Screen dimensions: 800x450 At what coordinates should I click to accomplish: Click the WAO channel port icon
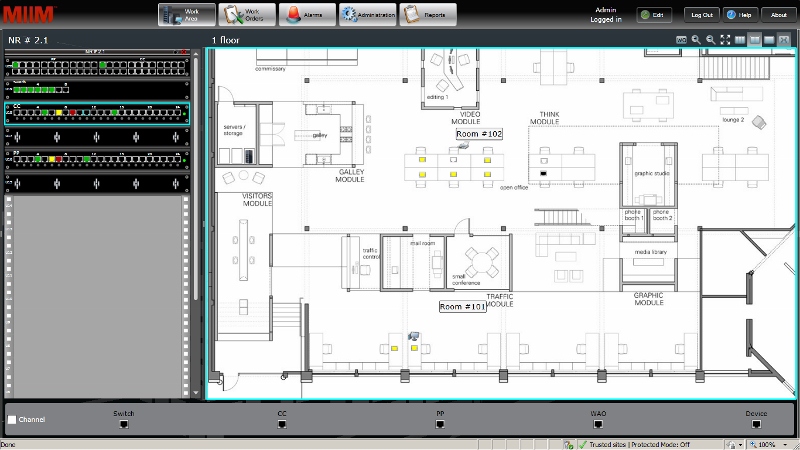pyautogui.click(x=598, y=424)
